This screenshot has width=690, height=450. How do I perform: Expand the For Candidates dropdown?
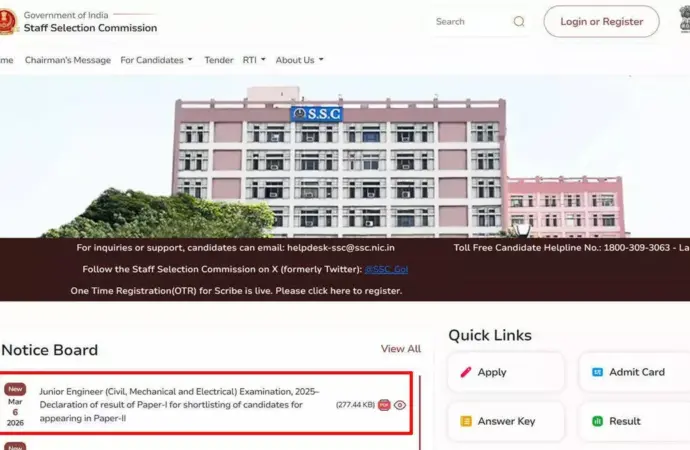[156, 60]
